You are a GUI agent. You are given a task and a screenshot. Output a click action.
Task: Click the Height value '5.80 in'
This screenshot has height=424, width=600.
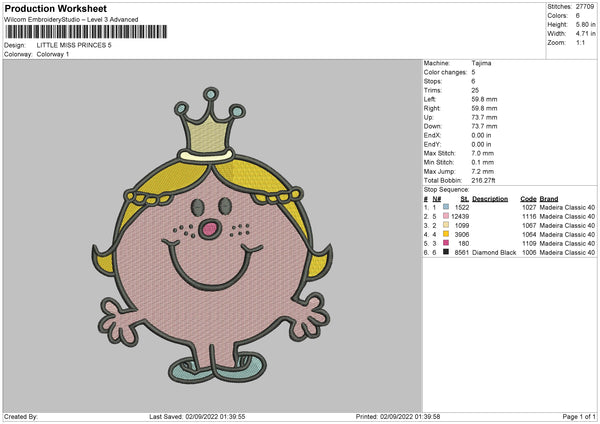click(585, 24)
